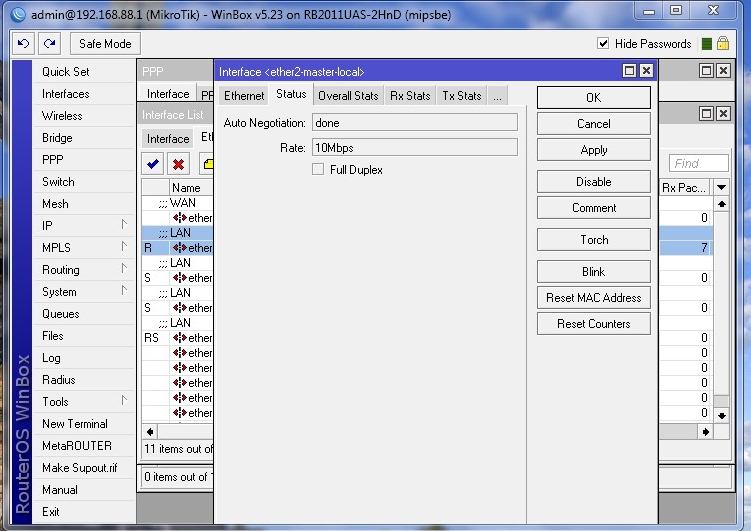
Task: Click the yellow comment note icon
Action: coord(207,164)
